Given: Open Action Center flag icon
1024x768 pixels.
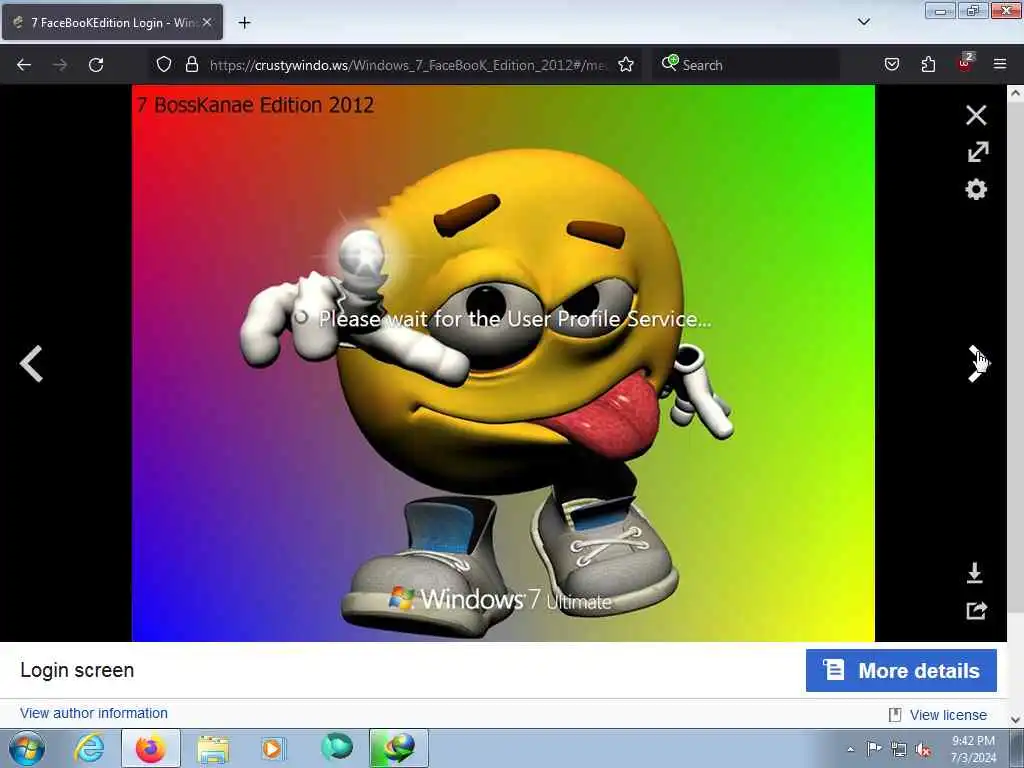Looking at the screenshot, I should [x=873, y=749].
